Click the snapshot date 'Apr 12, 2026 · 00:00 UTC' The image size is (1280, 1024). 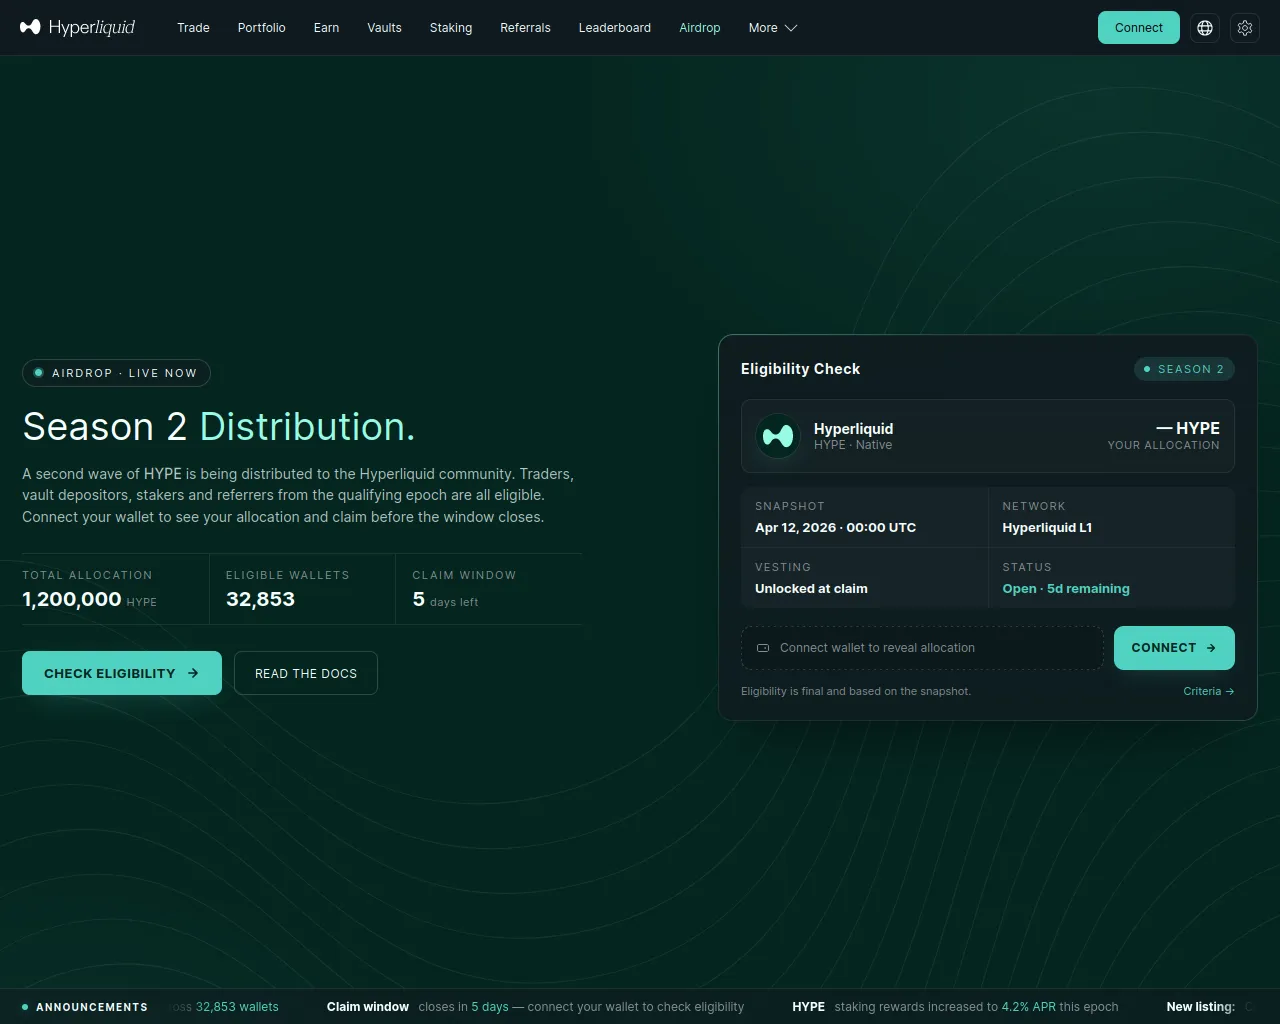point(835,528)
